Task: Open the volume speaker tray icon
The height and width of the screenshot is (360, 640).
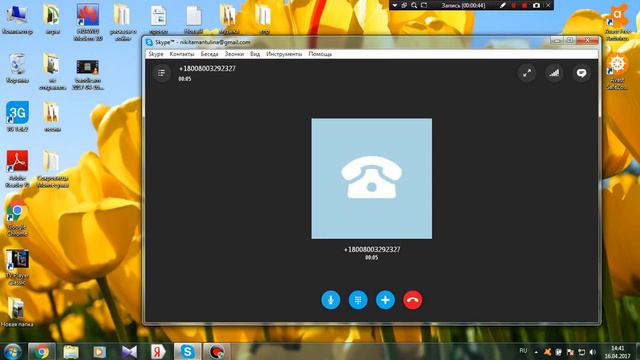Action: (593, 352)
